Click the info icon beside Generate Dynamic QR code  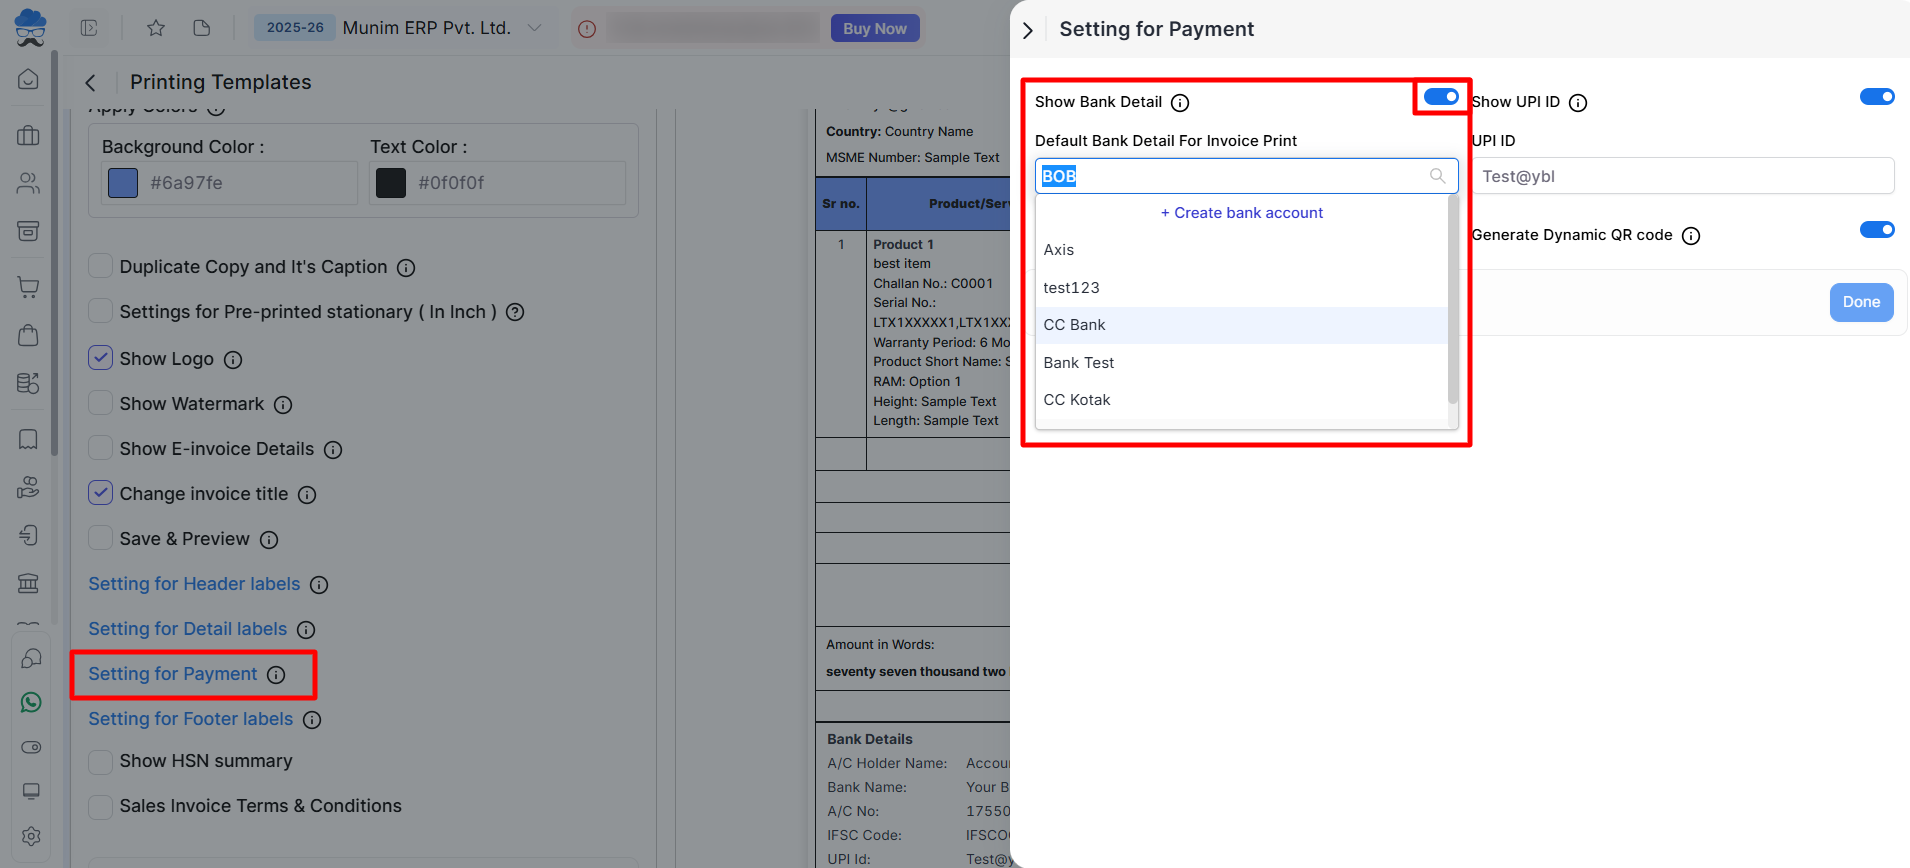click(x=1690, y=236)
